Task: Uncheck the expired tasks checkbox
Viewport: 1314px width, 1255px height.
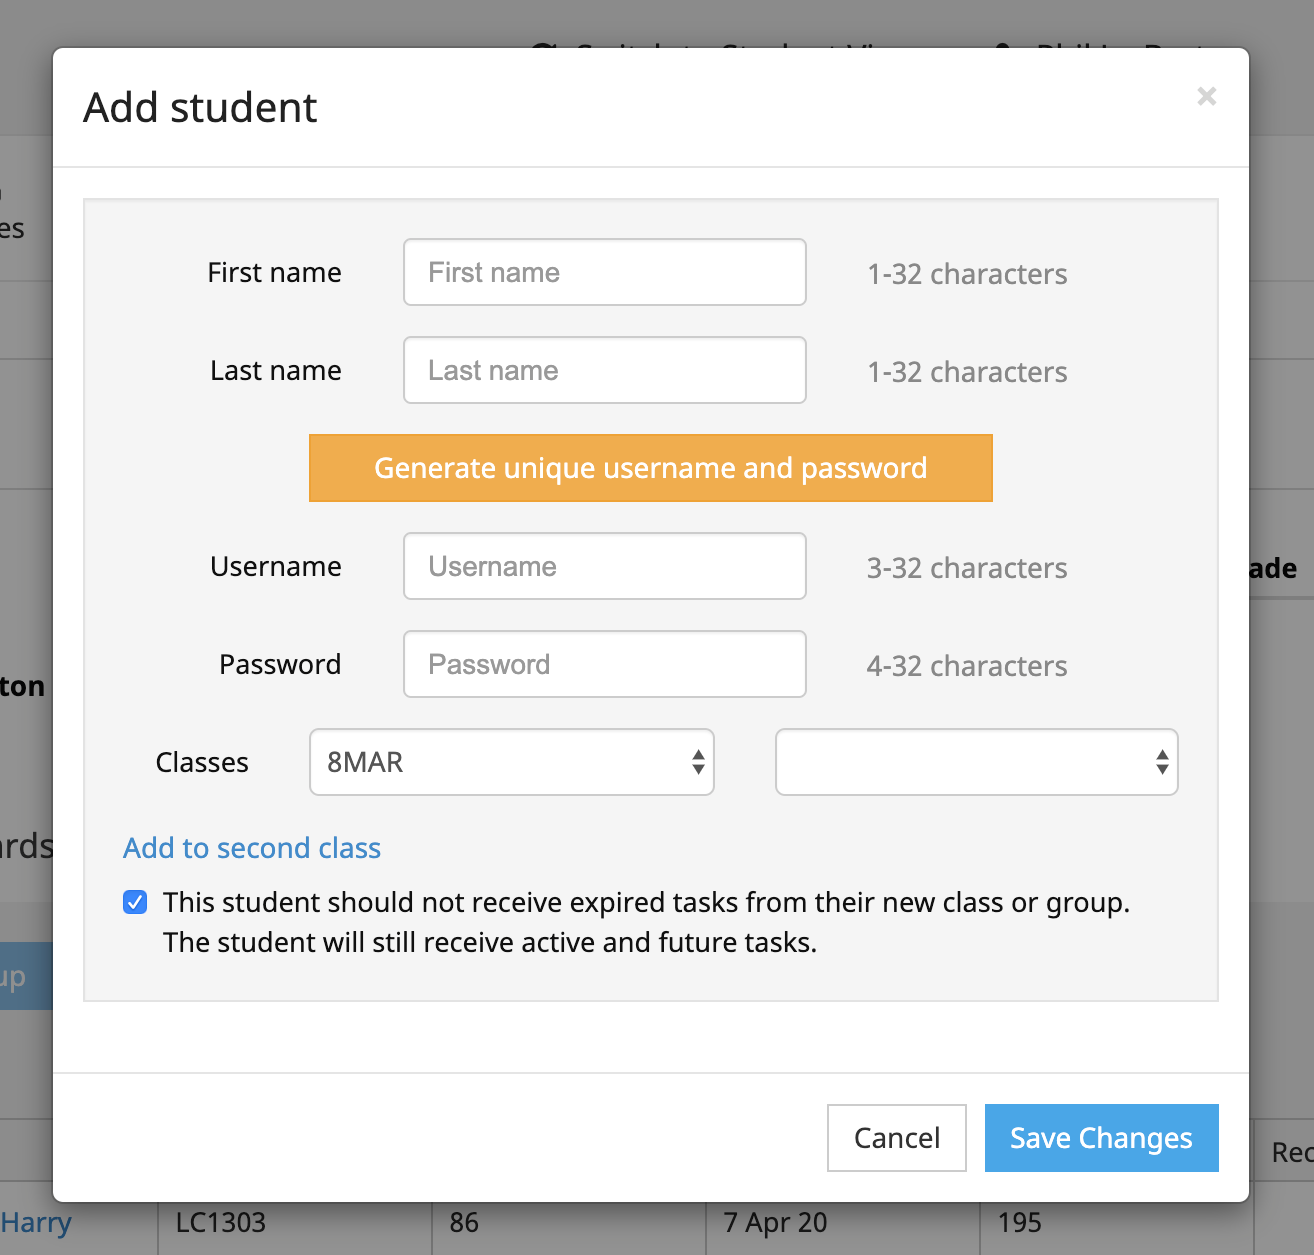Action: point(135,902)
